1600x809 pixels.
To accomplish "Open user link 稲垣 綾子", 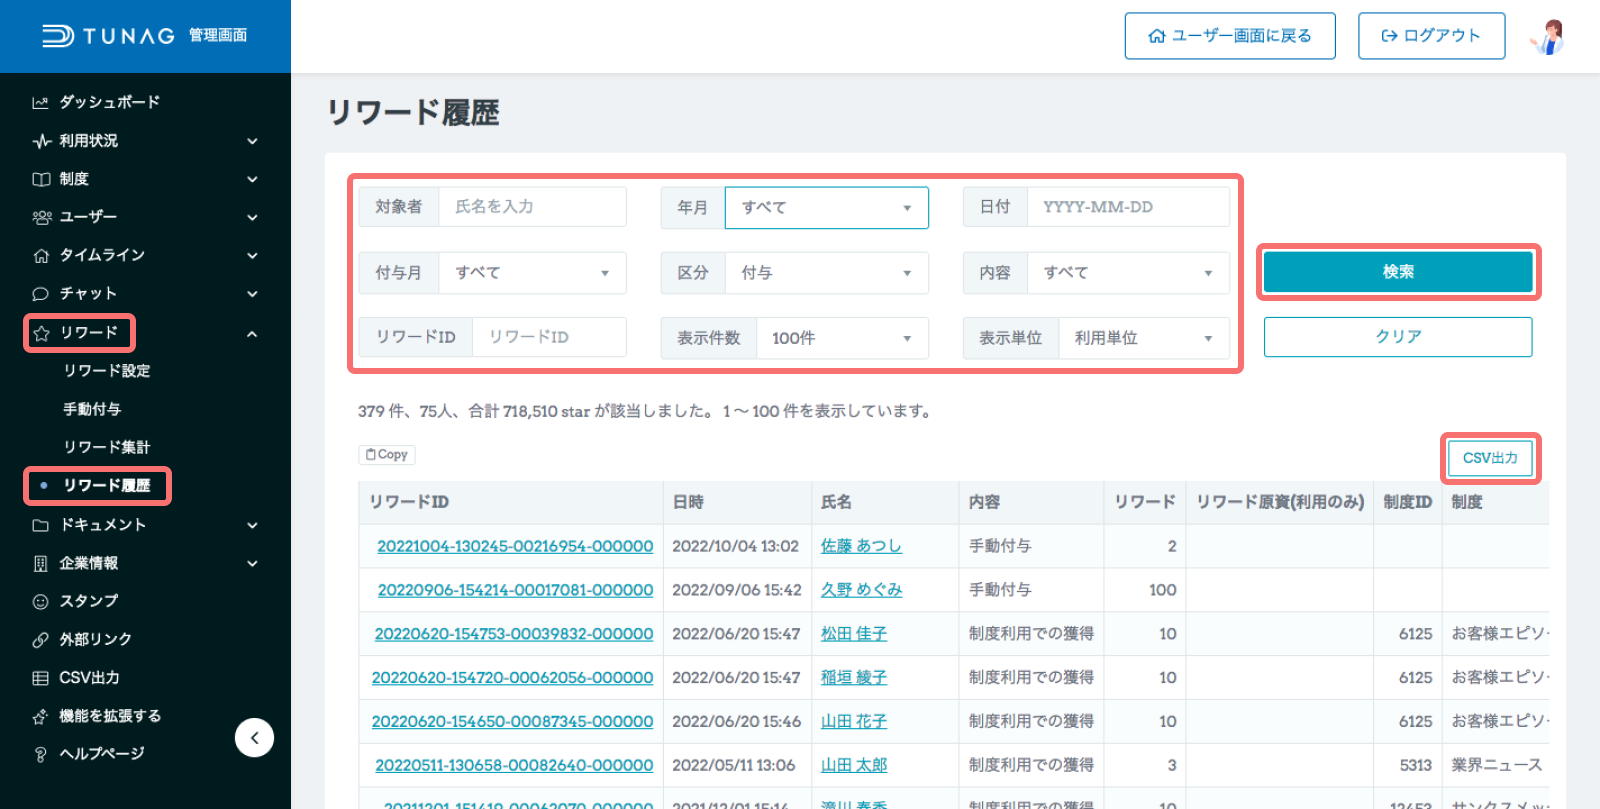I will (x=854, y=678).
